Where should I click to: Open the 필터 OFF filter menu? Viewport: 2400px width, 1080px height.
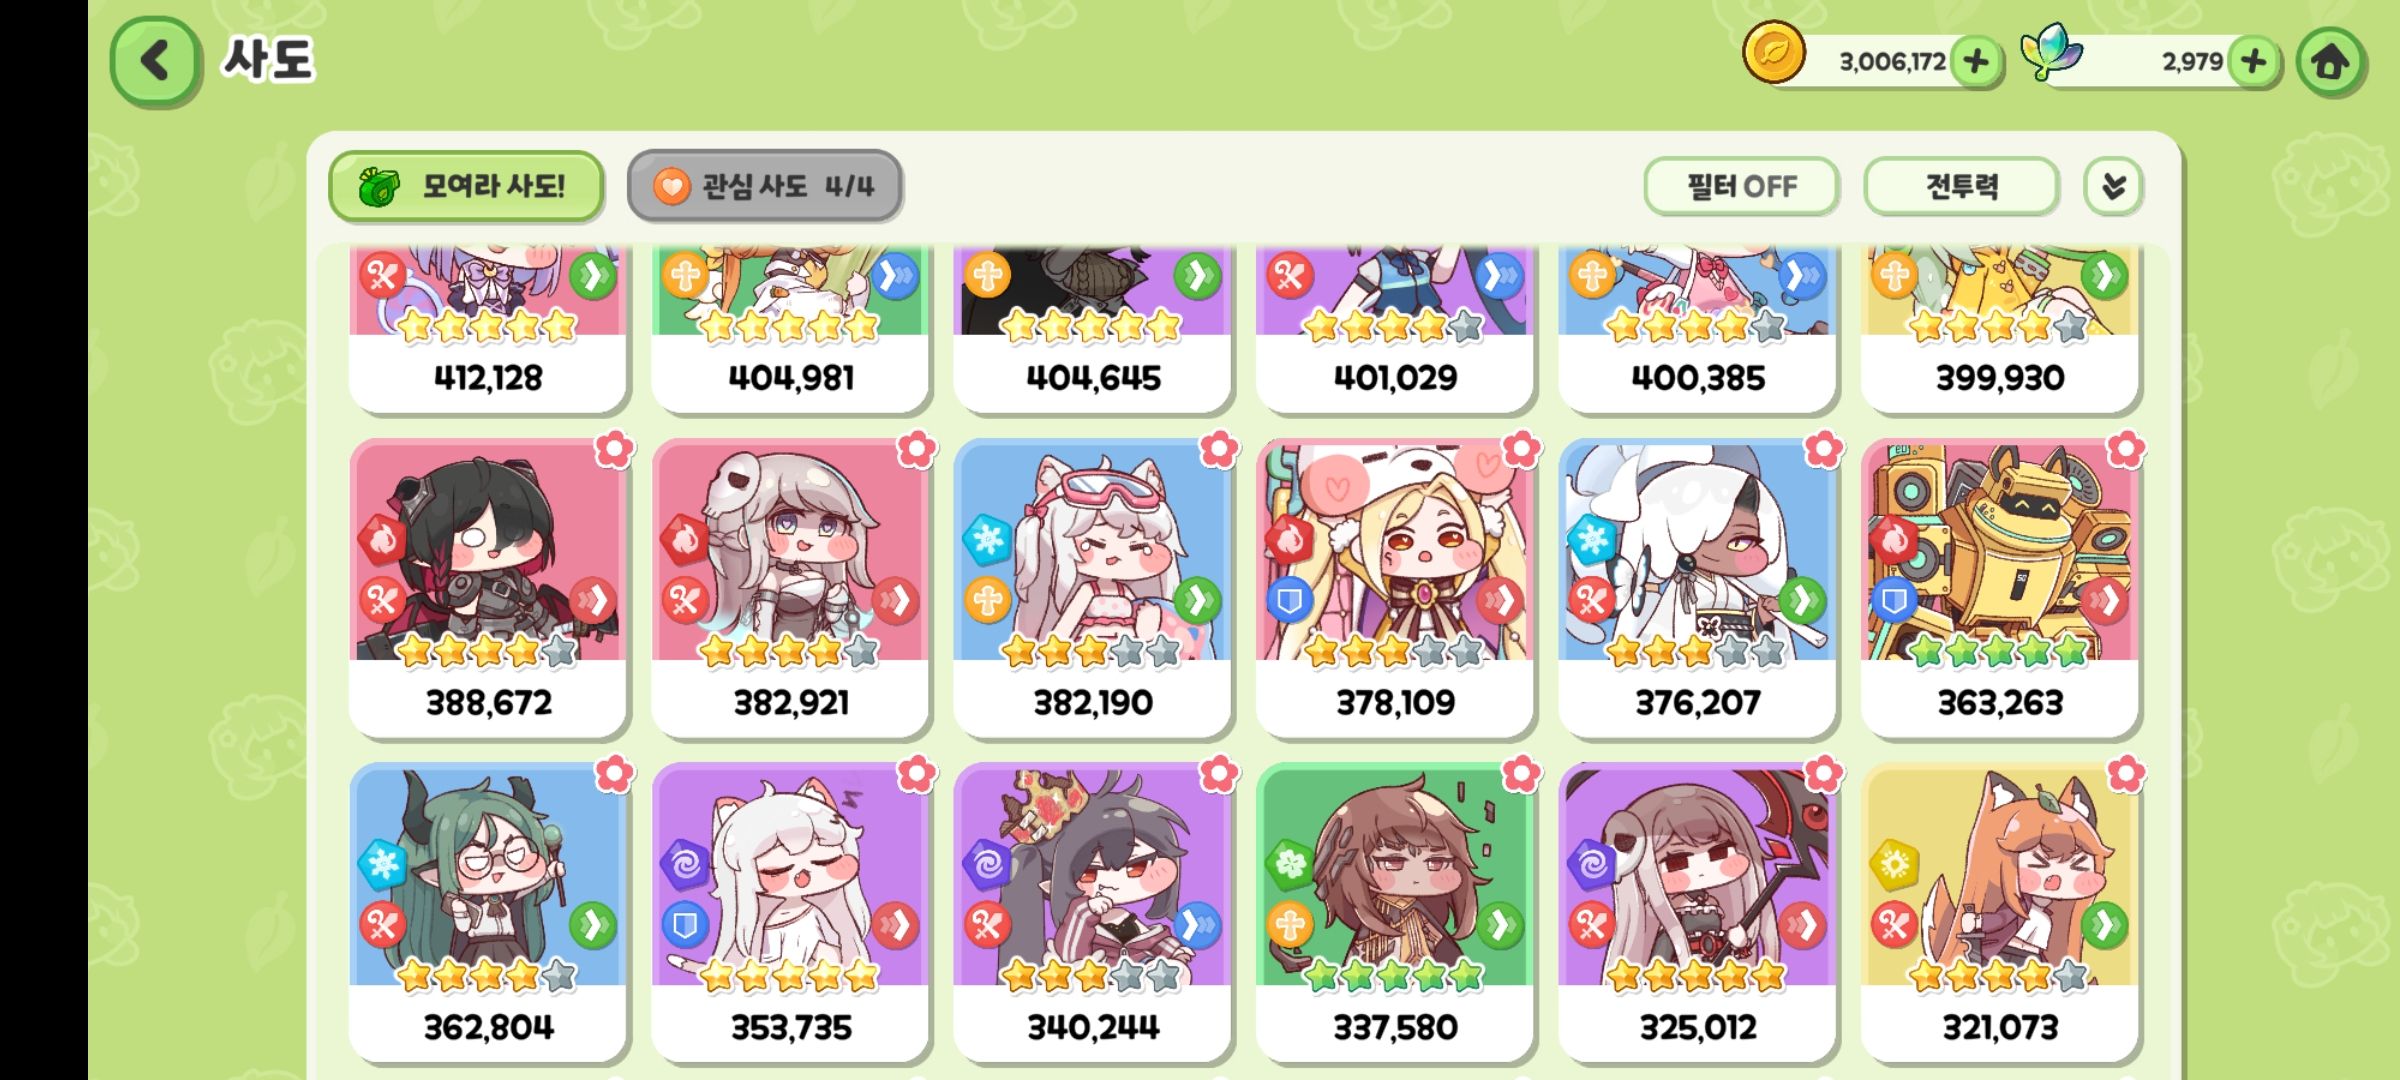pyautogui.click(x=1741, y=186)
